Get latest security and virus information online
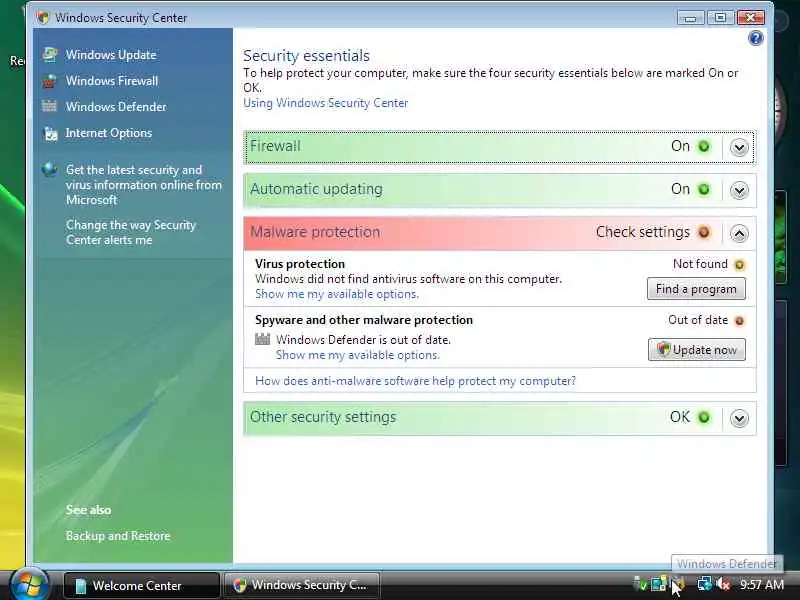 pyautogui.click(x=143, y=185)
